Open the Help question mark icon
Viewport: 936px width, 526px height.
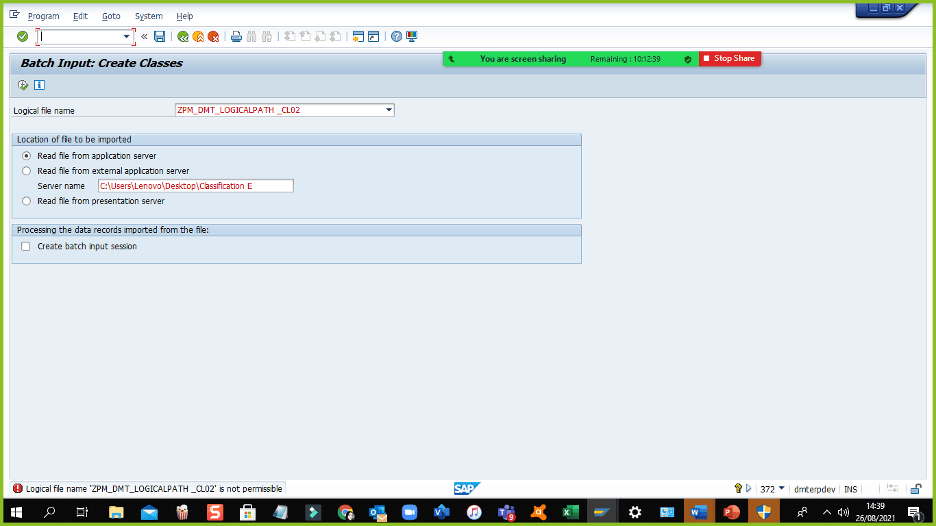[x=397, y=37]
